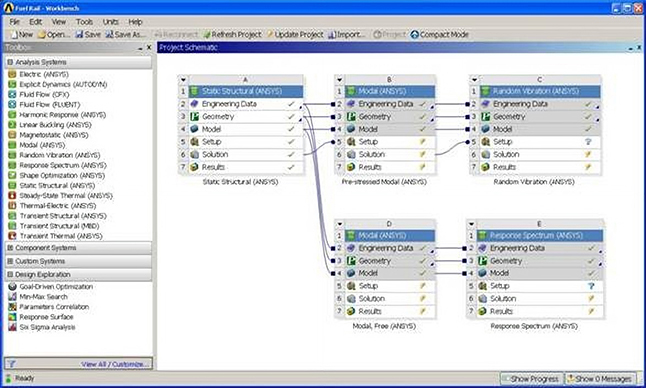Screen dimensions: 646x388
Task: Choose Goal-Driven Optimization in Design Exploration
Action: tap(56, 287)
